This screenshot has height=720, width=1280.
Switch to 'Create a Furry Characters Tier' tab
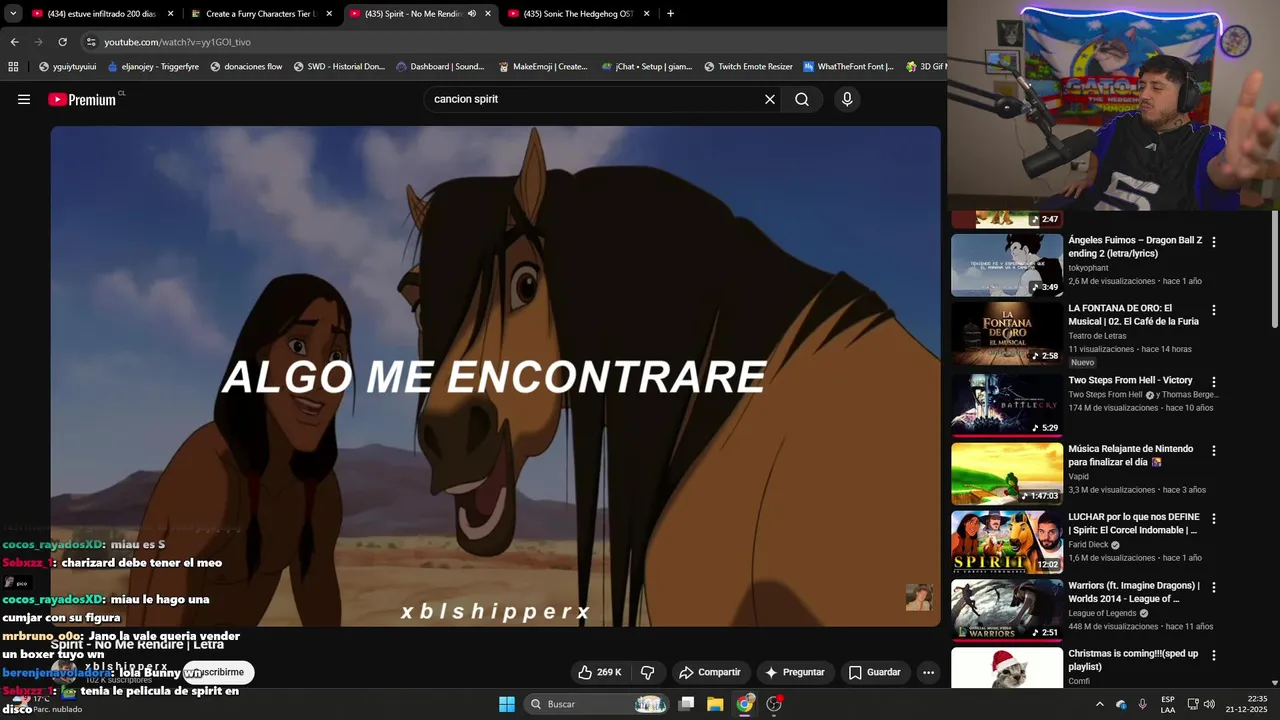click(x=261, y=14)
